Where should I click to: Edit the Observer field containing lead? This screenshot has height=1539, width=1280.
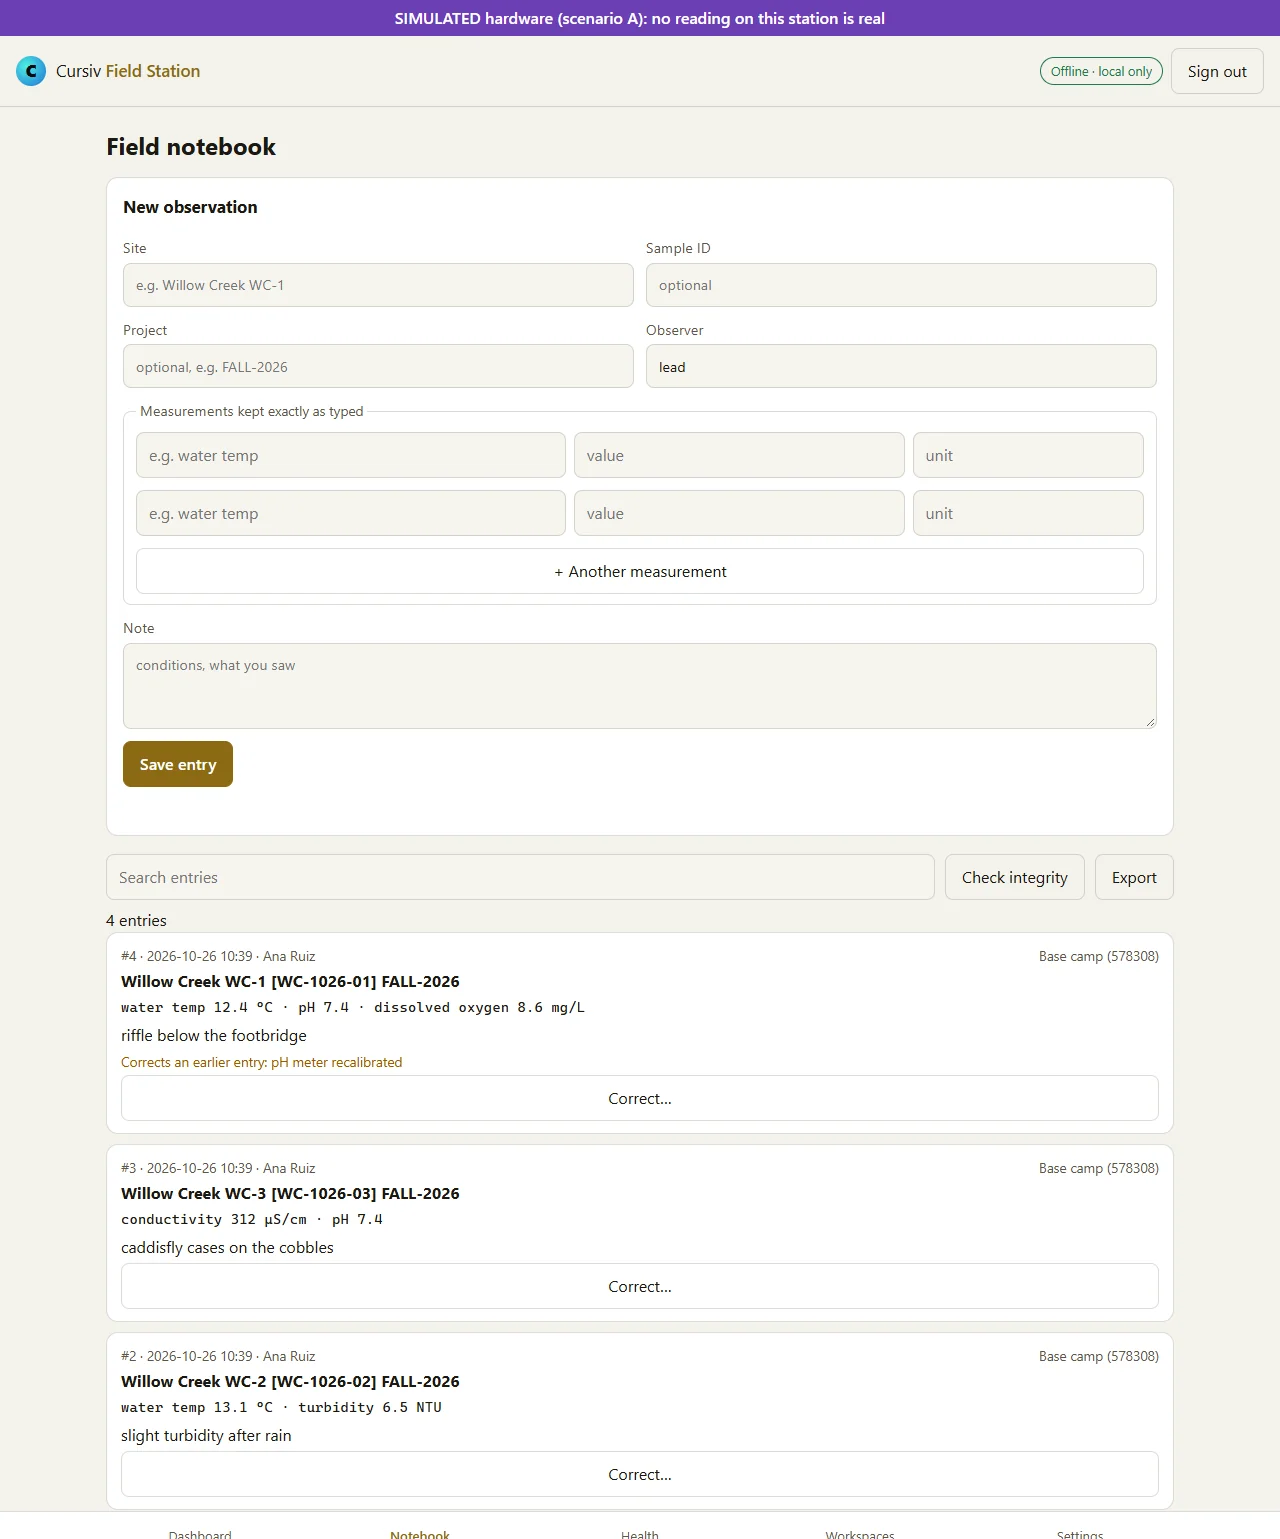(x=901, y=367)
